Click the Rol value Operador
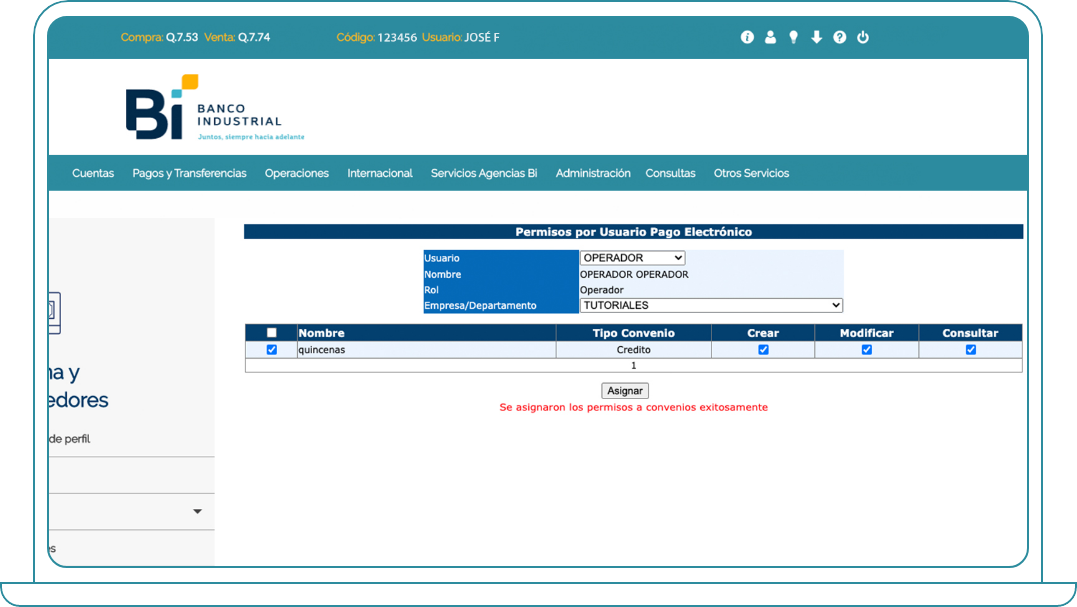 tap(602, 290)
